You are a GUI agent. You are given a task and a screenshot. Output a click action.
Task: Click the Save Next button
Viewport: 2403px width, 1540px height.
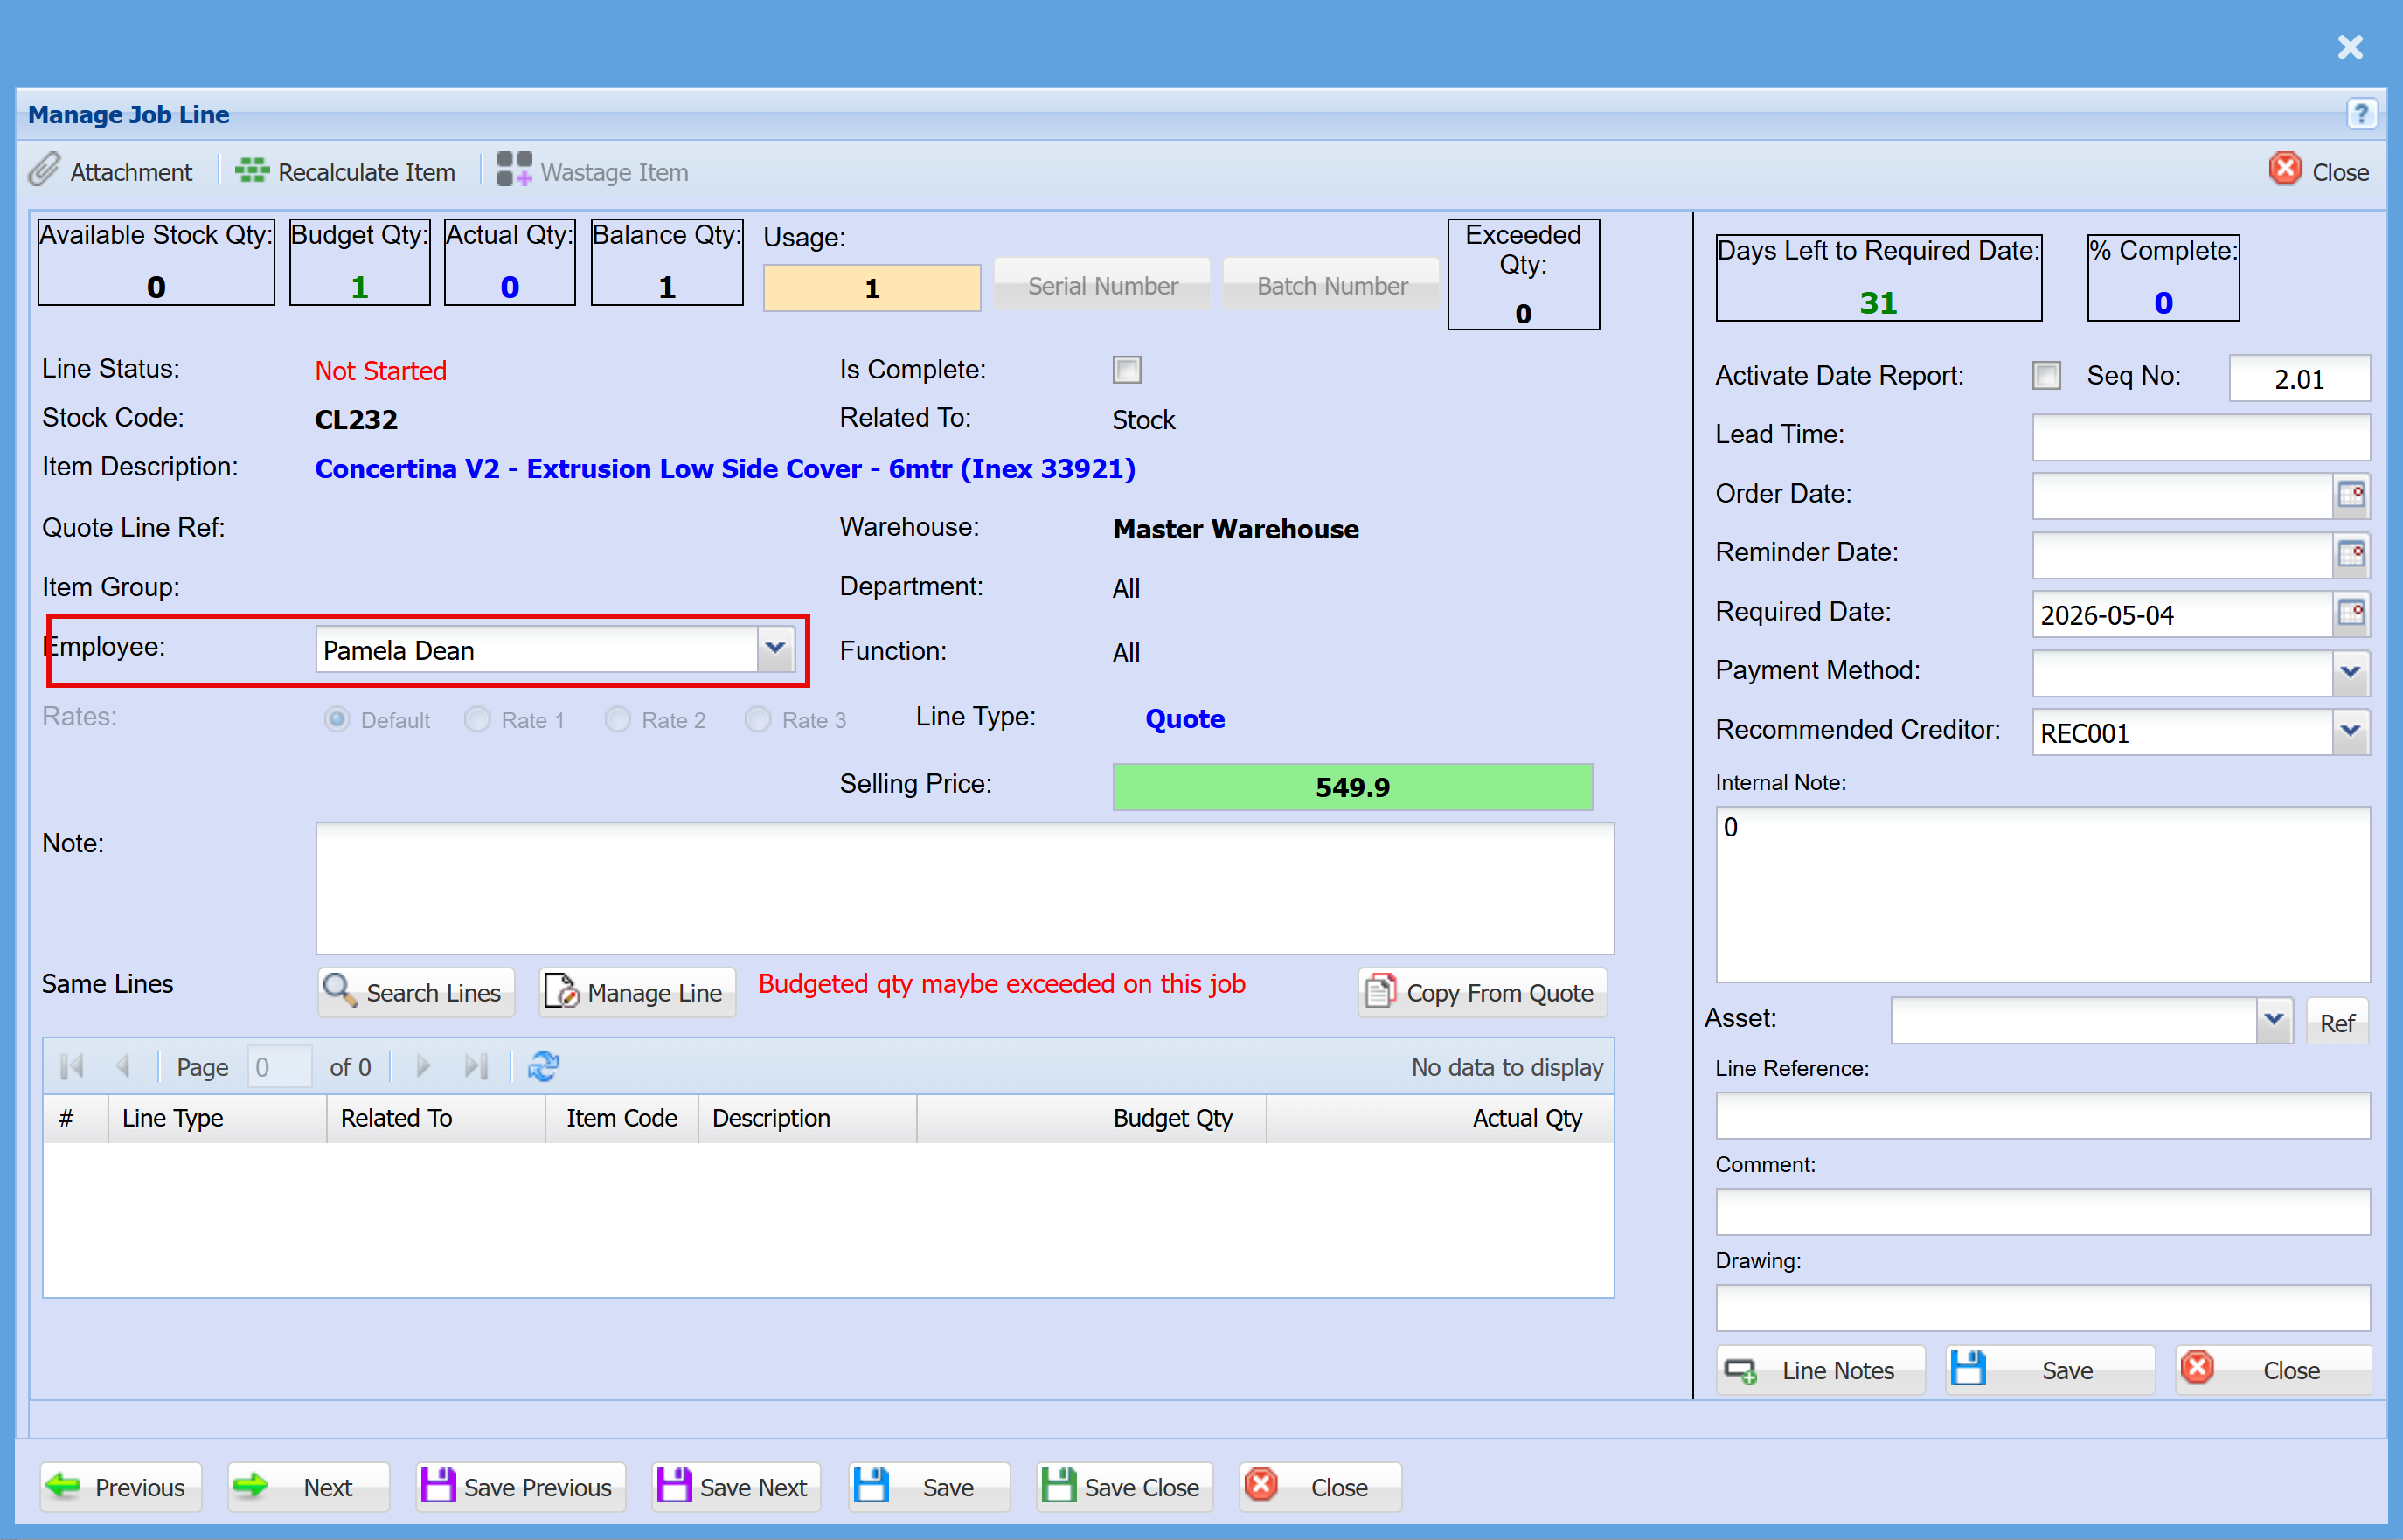coord(735,1487)
